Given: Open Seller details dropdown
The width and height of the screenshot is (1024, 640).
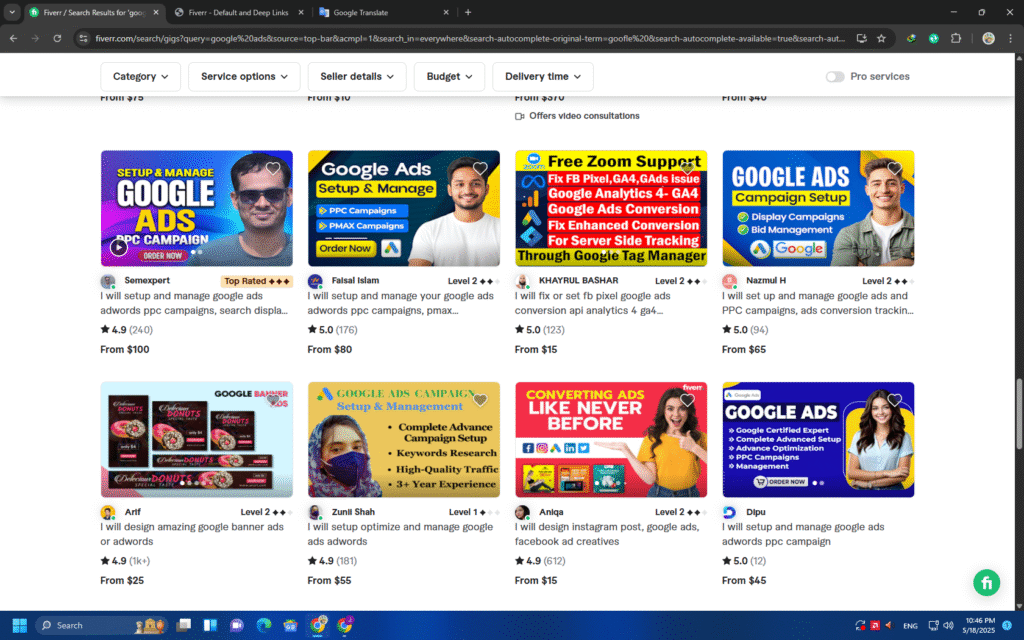Looking at the screenshot, I should (x=357, y=76).
